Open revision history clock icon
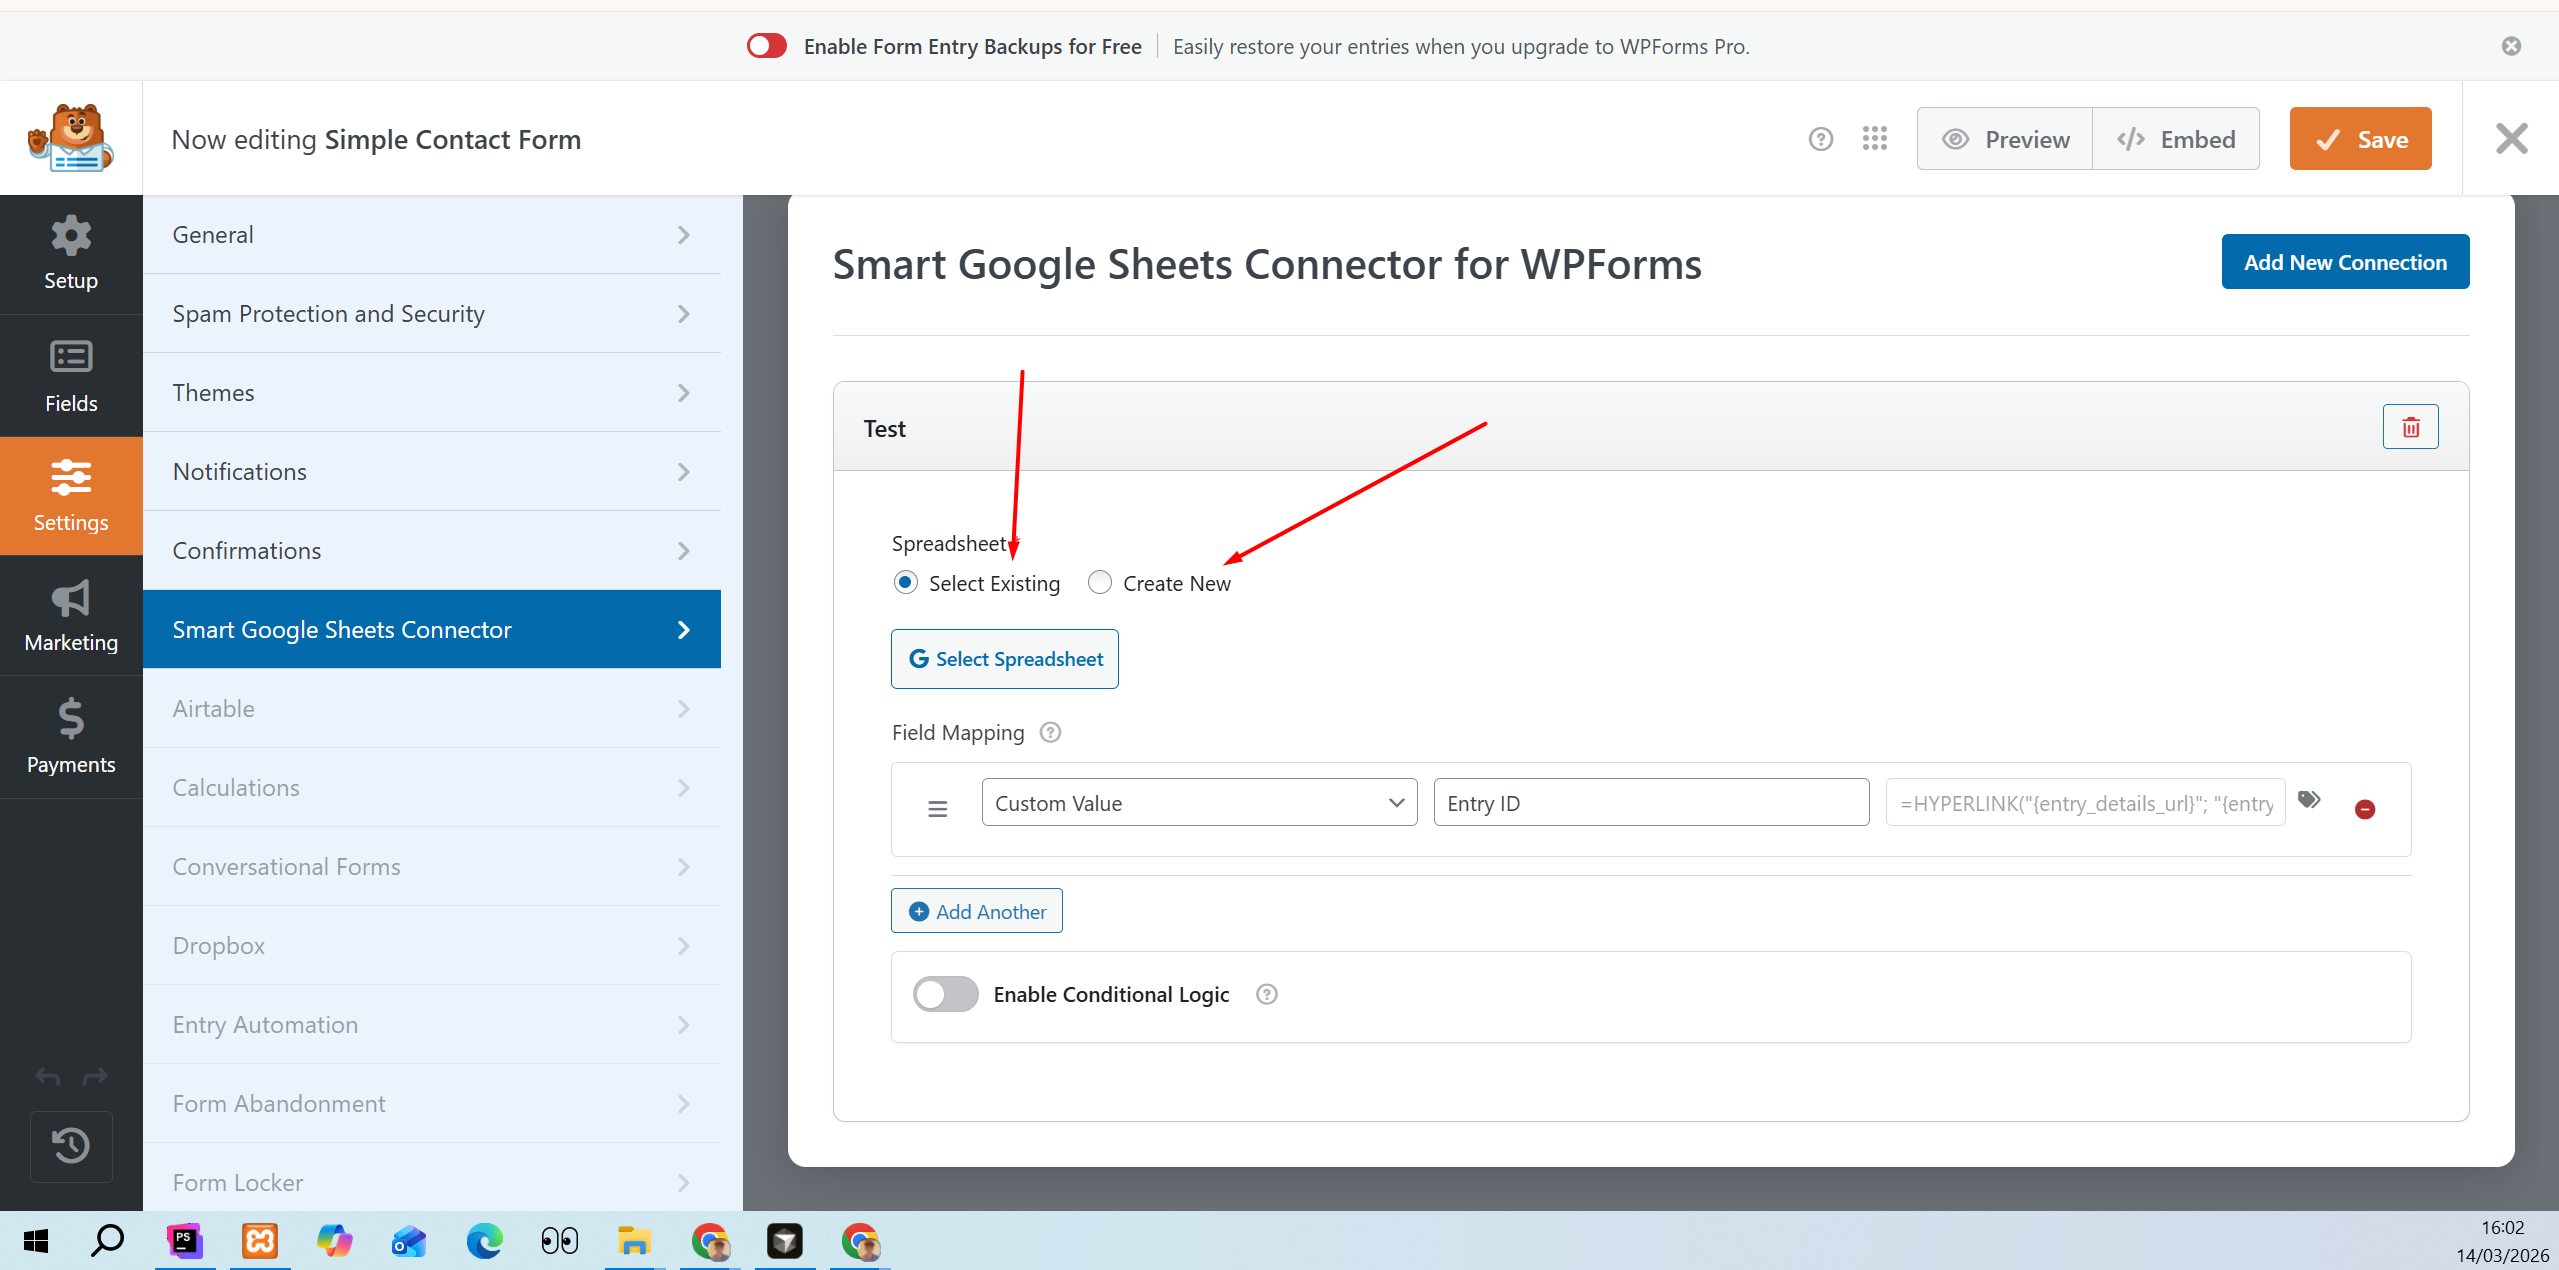 click(x=71, y=1146)
